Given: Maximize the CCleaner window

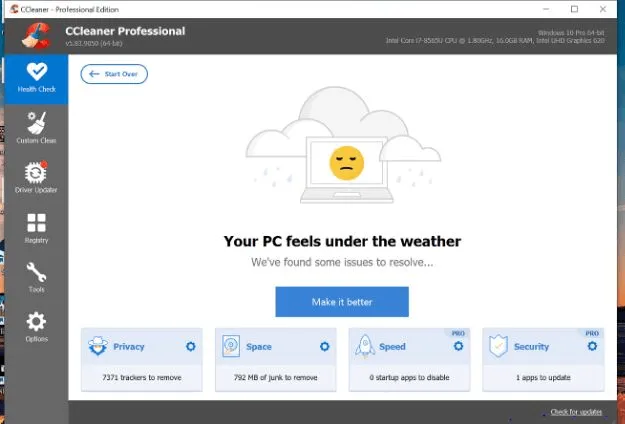Looking at the screenshot, I should [574, 9].
